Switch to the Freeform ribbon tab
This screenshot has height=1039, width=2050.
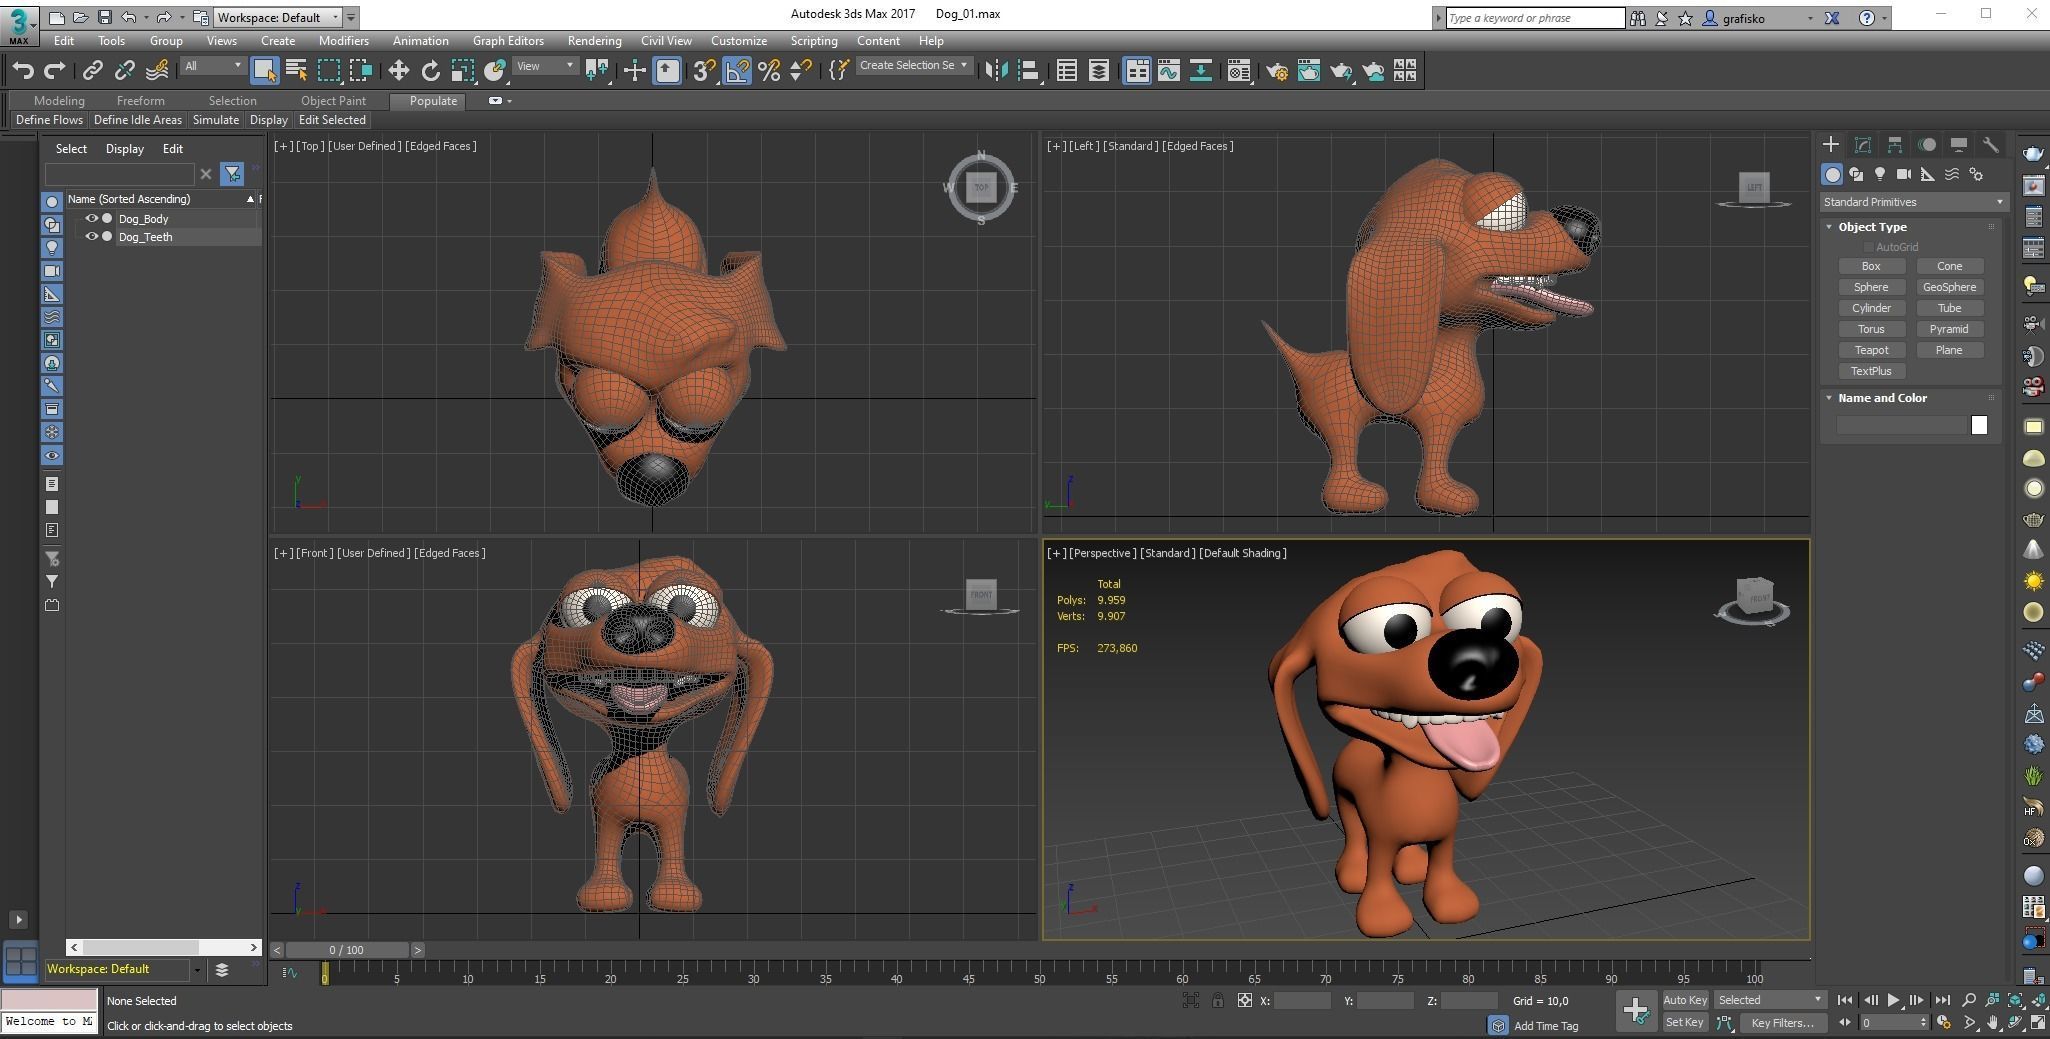(140, 101)
